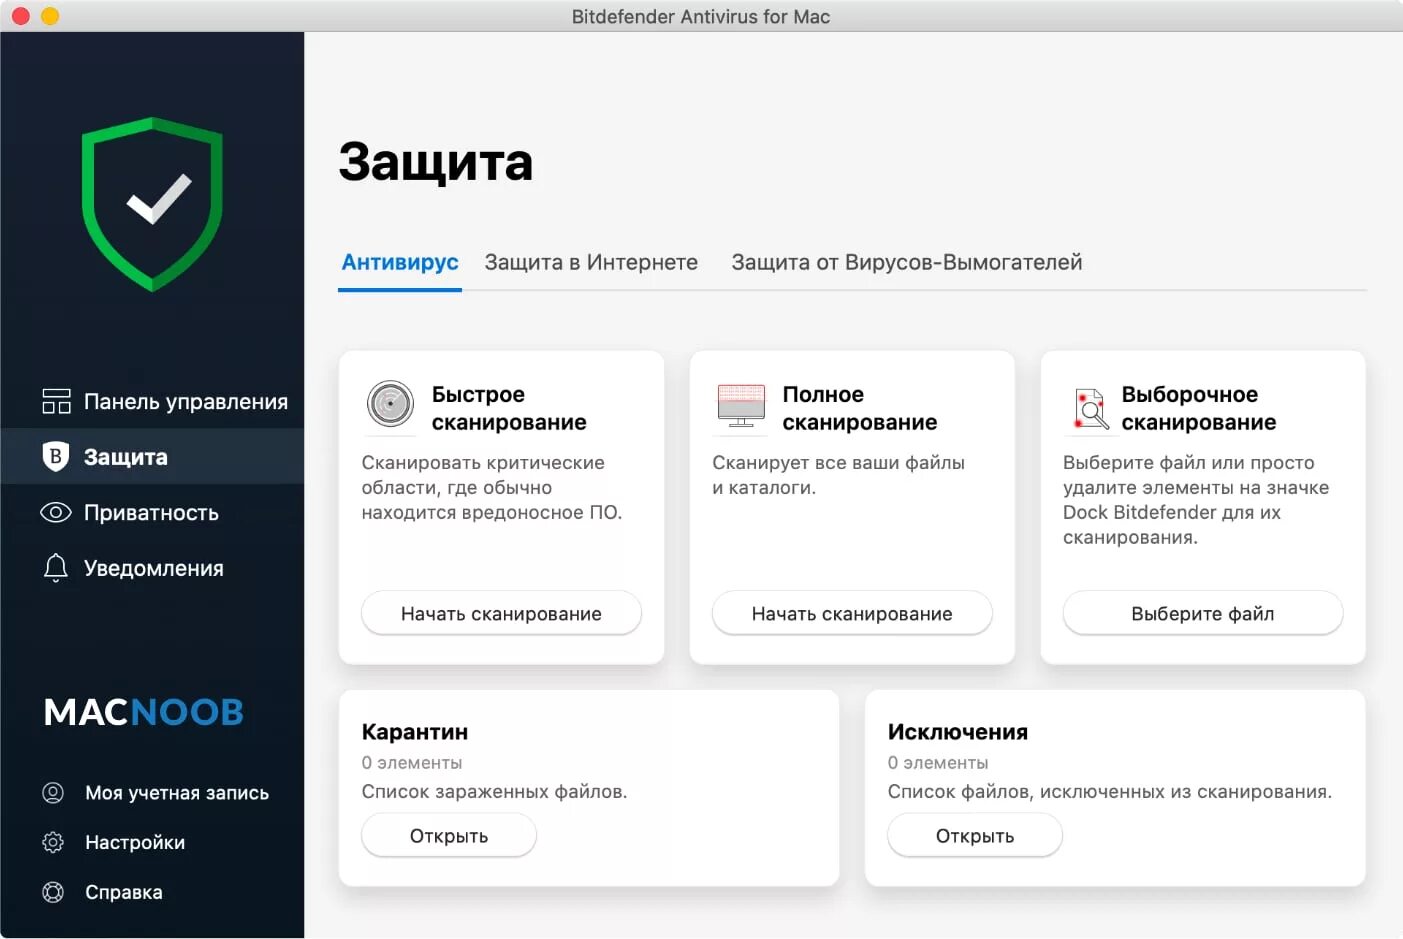
Task: Click the Выберите файл button
Action: click(x=1203, y=613)
